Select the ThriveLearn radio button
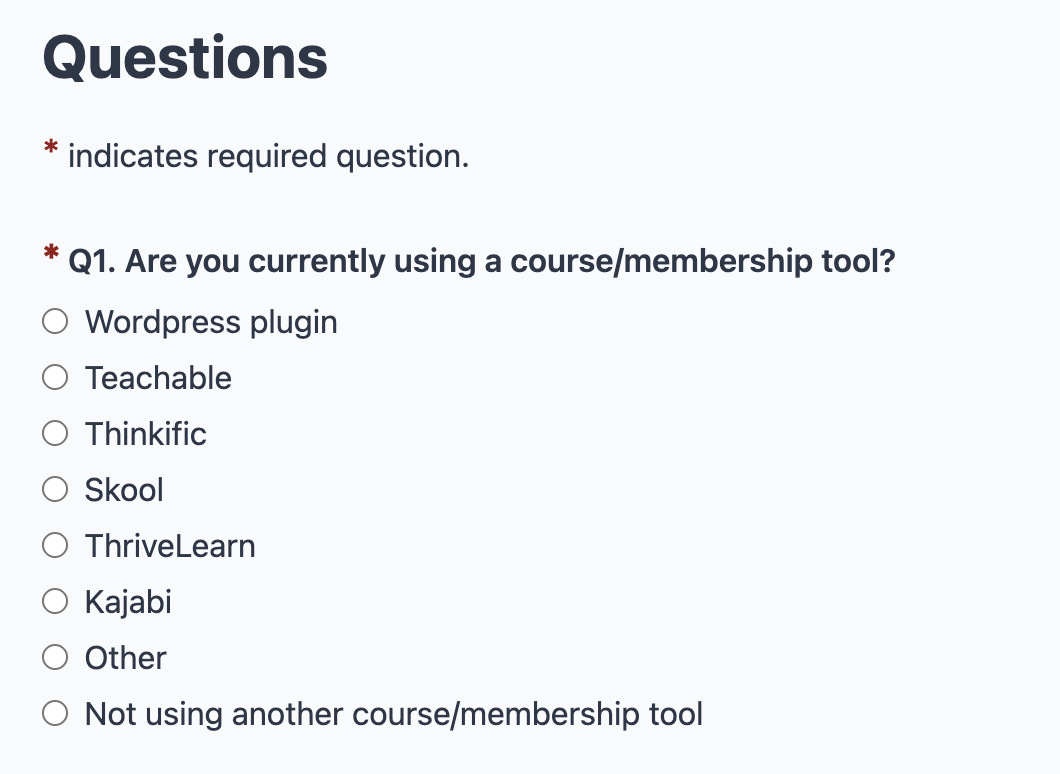Screen dimensions: 1060x774 [55, 546]
